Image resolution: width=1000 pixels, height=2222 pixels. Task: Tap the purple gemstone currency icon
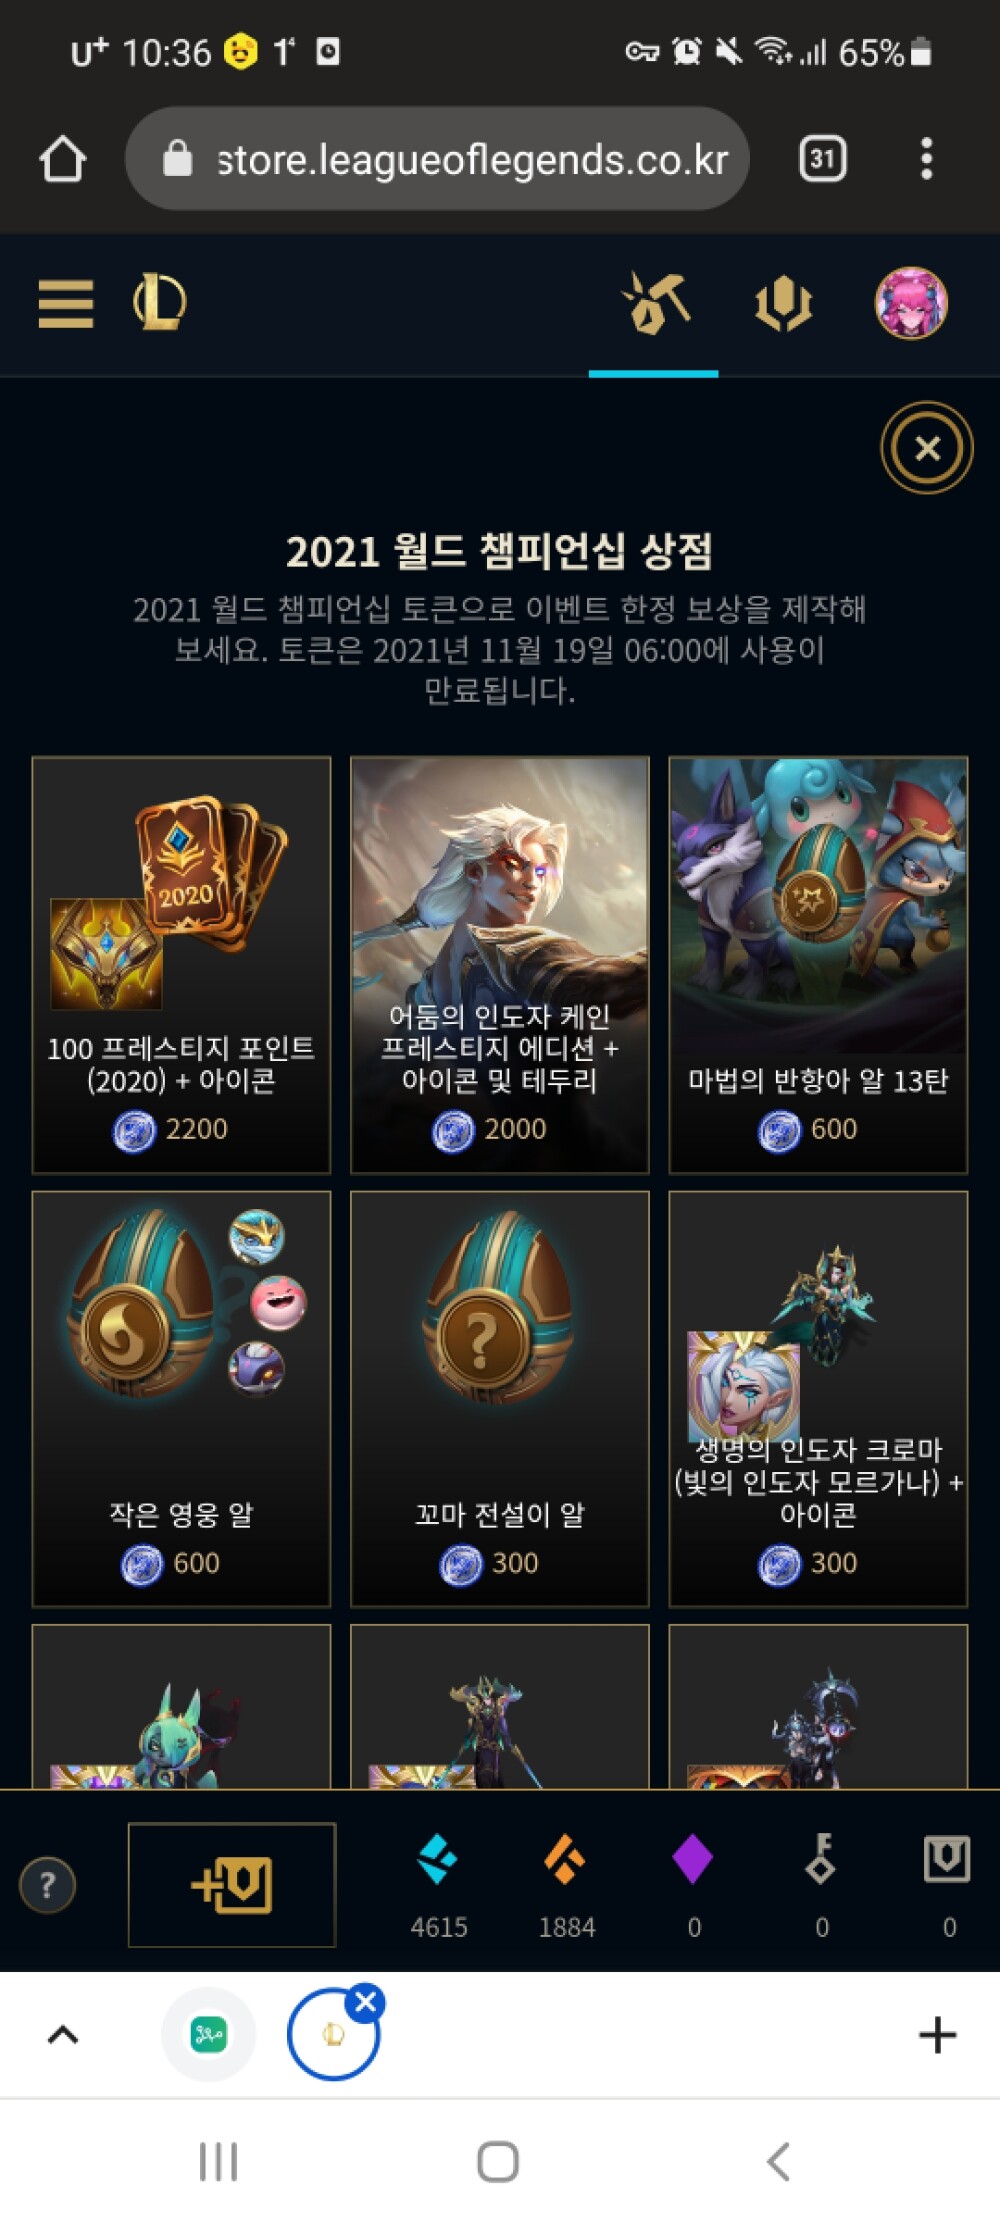coord(693,1860)
